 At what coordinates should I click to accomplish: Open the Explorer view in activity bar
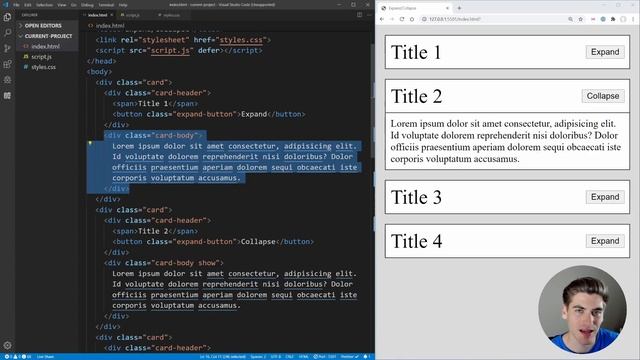(7, 17)
